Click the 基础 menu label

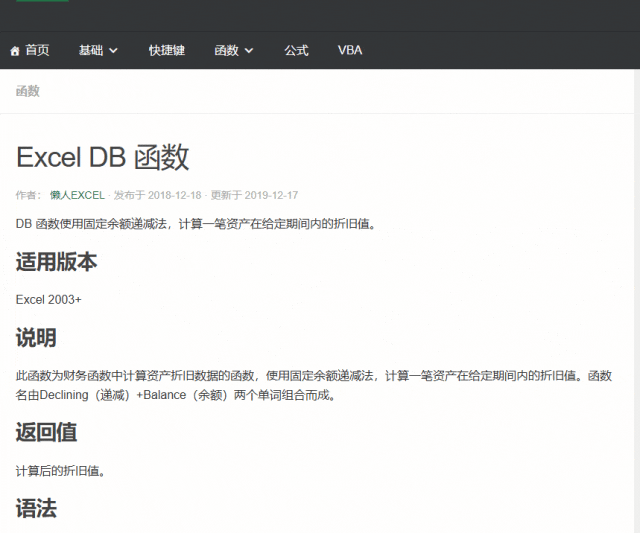click(91, 50)
